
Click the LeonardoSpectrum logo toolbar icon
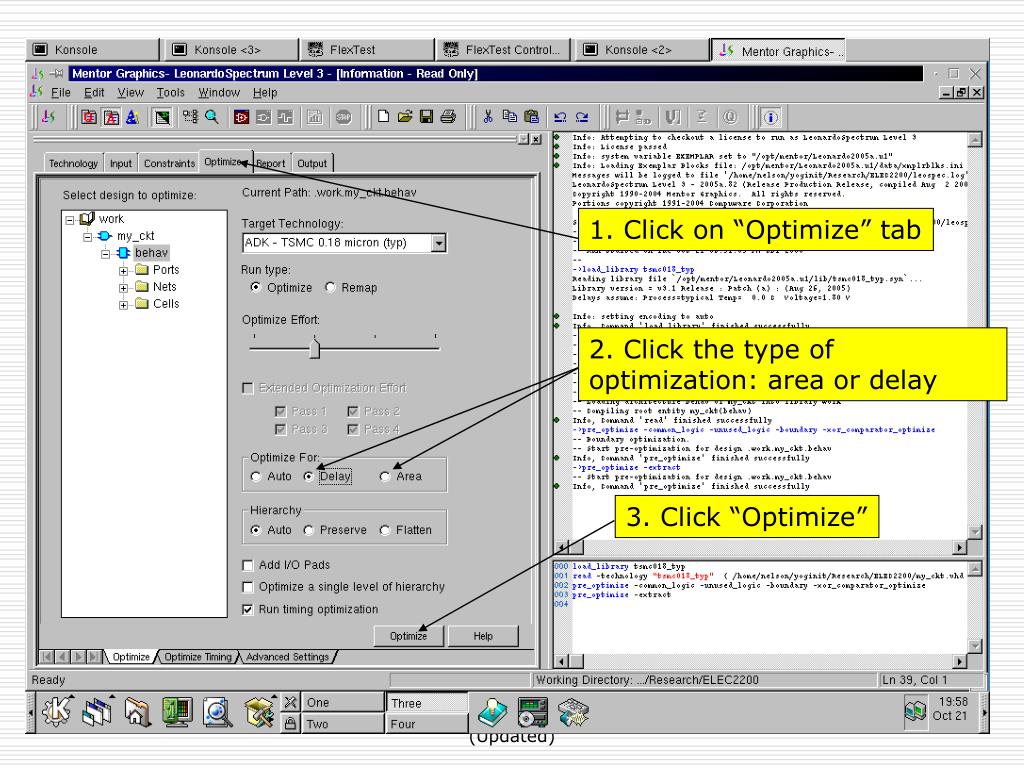tap(48, 117)
